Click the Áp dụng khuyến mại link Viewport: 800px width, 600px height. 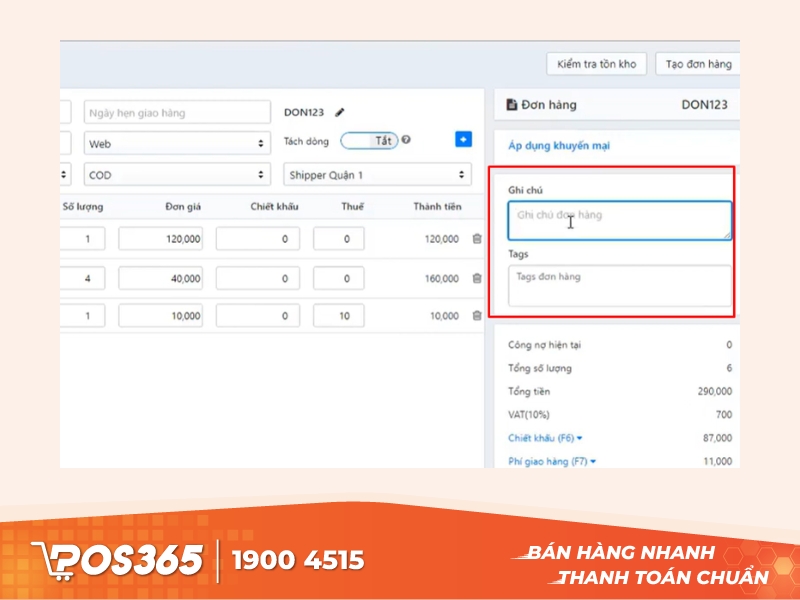559,146
